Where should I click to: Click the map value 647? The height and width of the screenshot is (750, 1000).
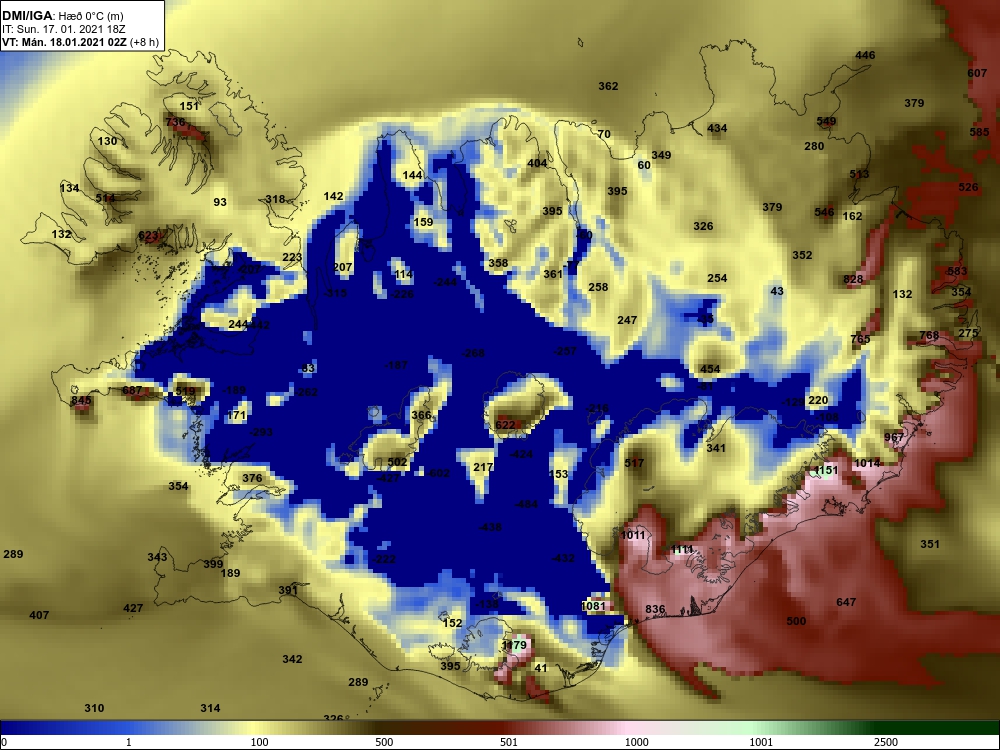tap(846, 602)
